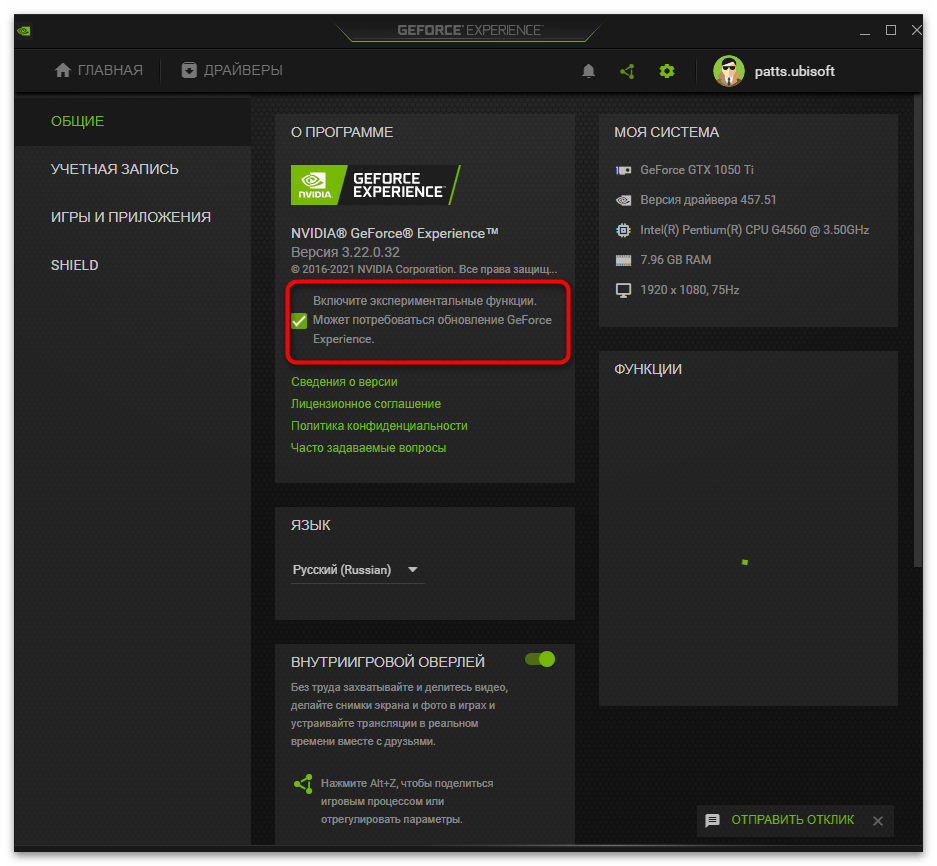The image size is (937, 866).
Task: Click the patts.ubisoft user avatar
Action: click(x=728, y=71)
